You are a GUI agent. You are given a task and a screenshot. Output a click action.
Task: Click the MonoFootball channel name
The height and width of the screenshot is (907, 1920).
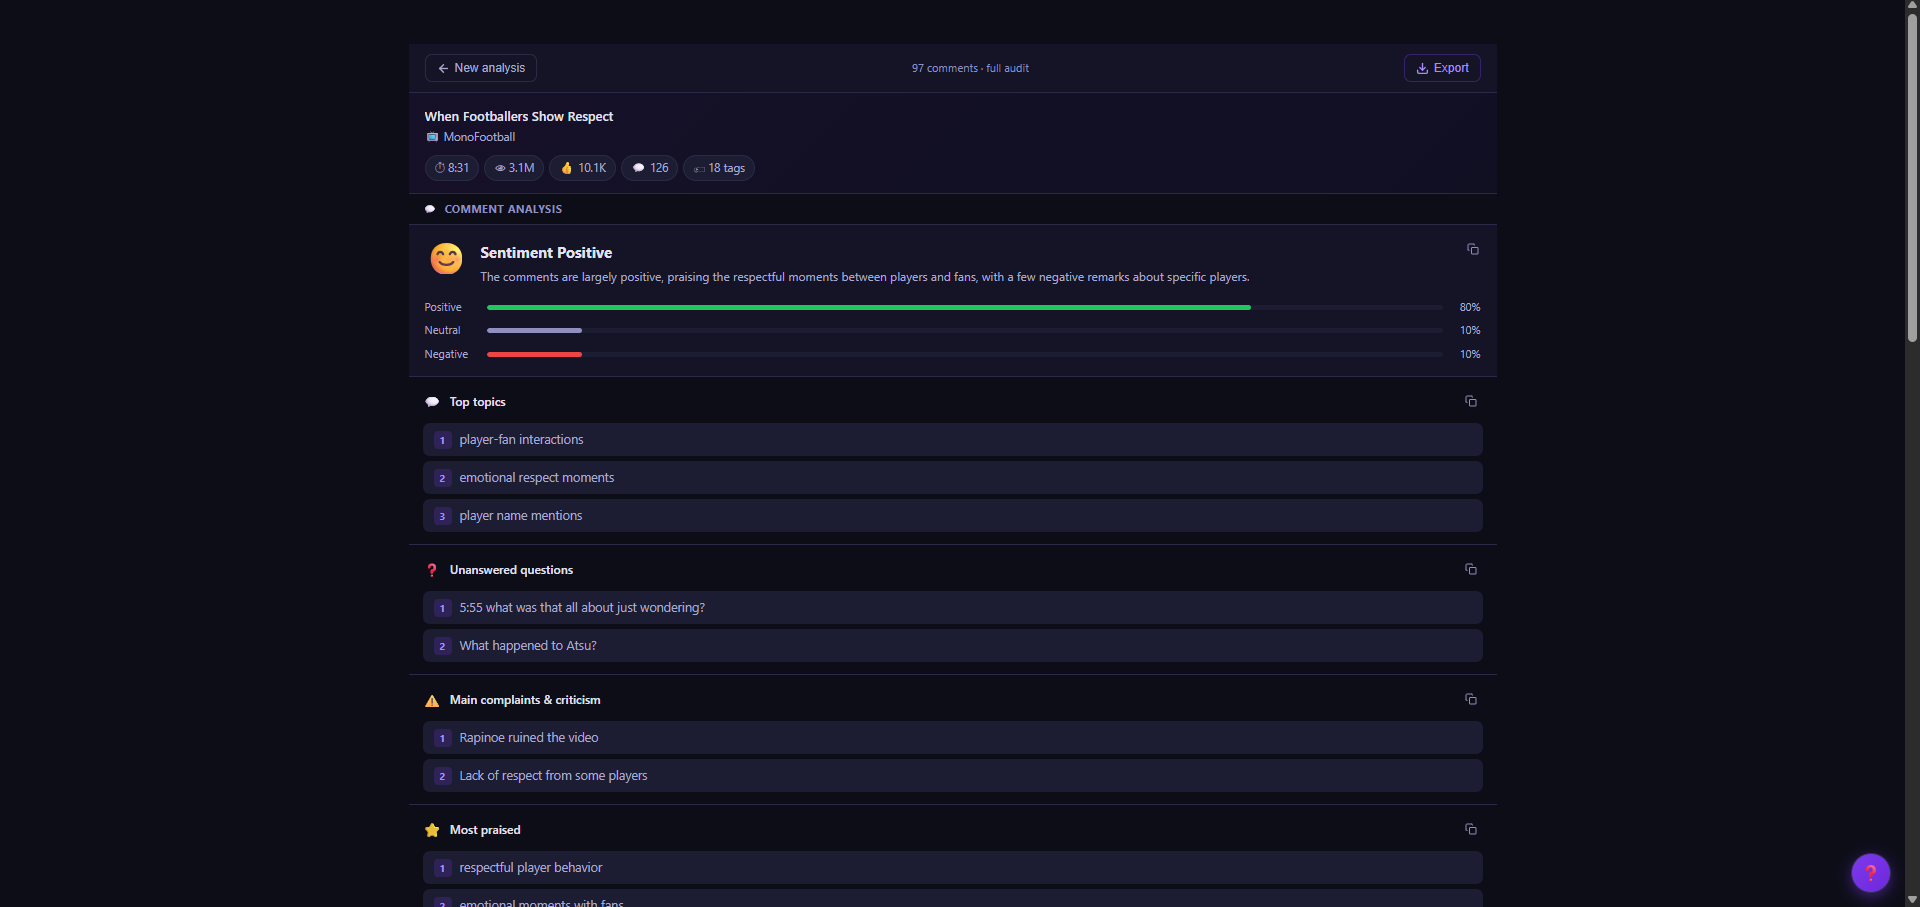[479, 137]
